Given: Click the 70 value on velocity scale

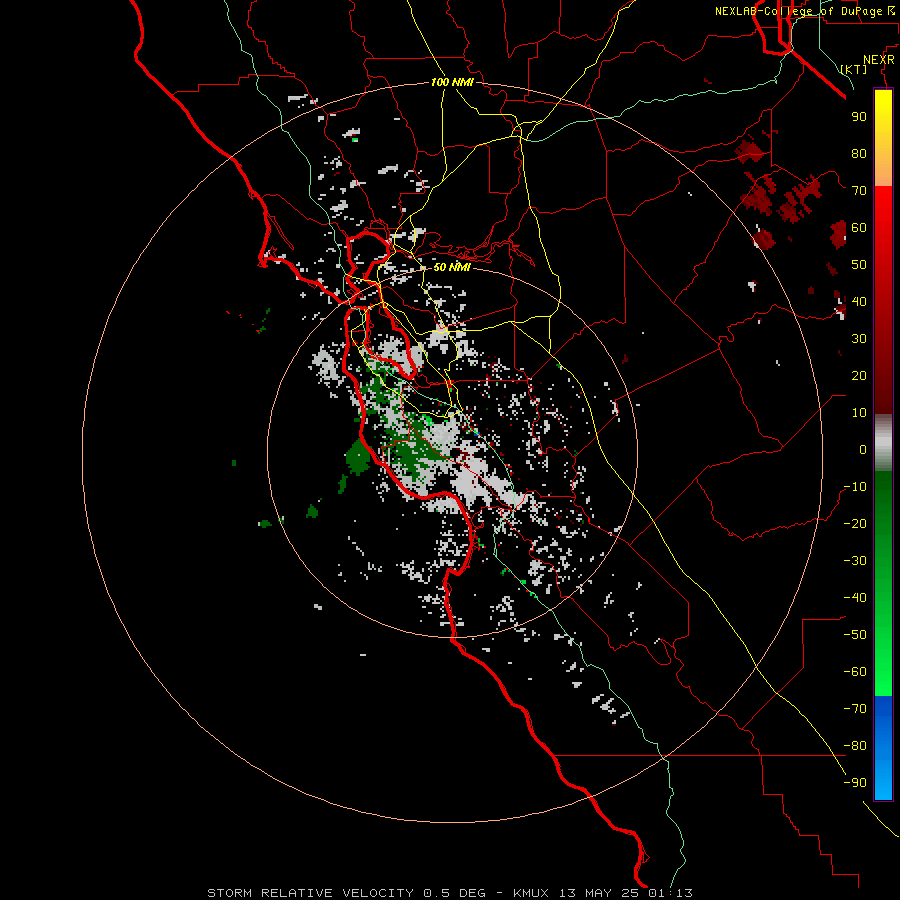Looking at the screenshot, I should point(859,191).
